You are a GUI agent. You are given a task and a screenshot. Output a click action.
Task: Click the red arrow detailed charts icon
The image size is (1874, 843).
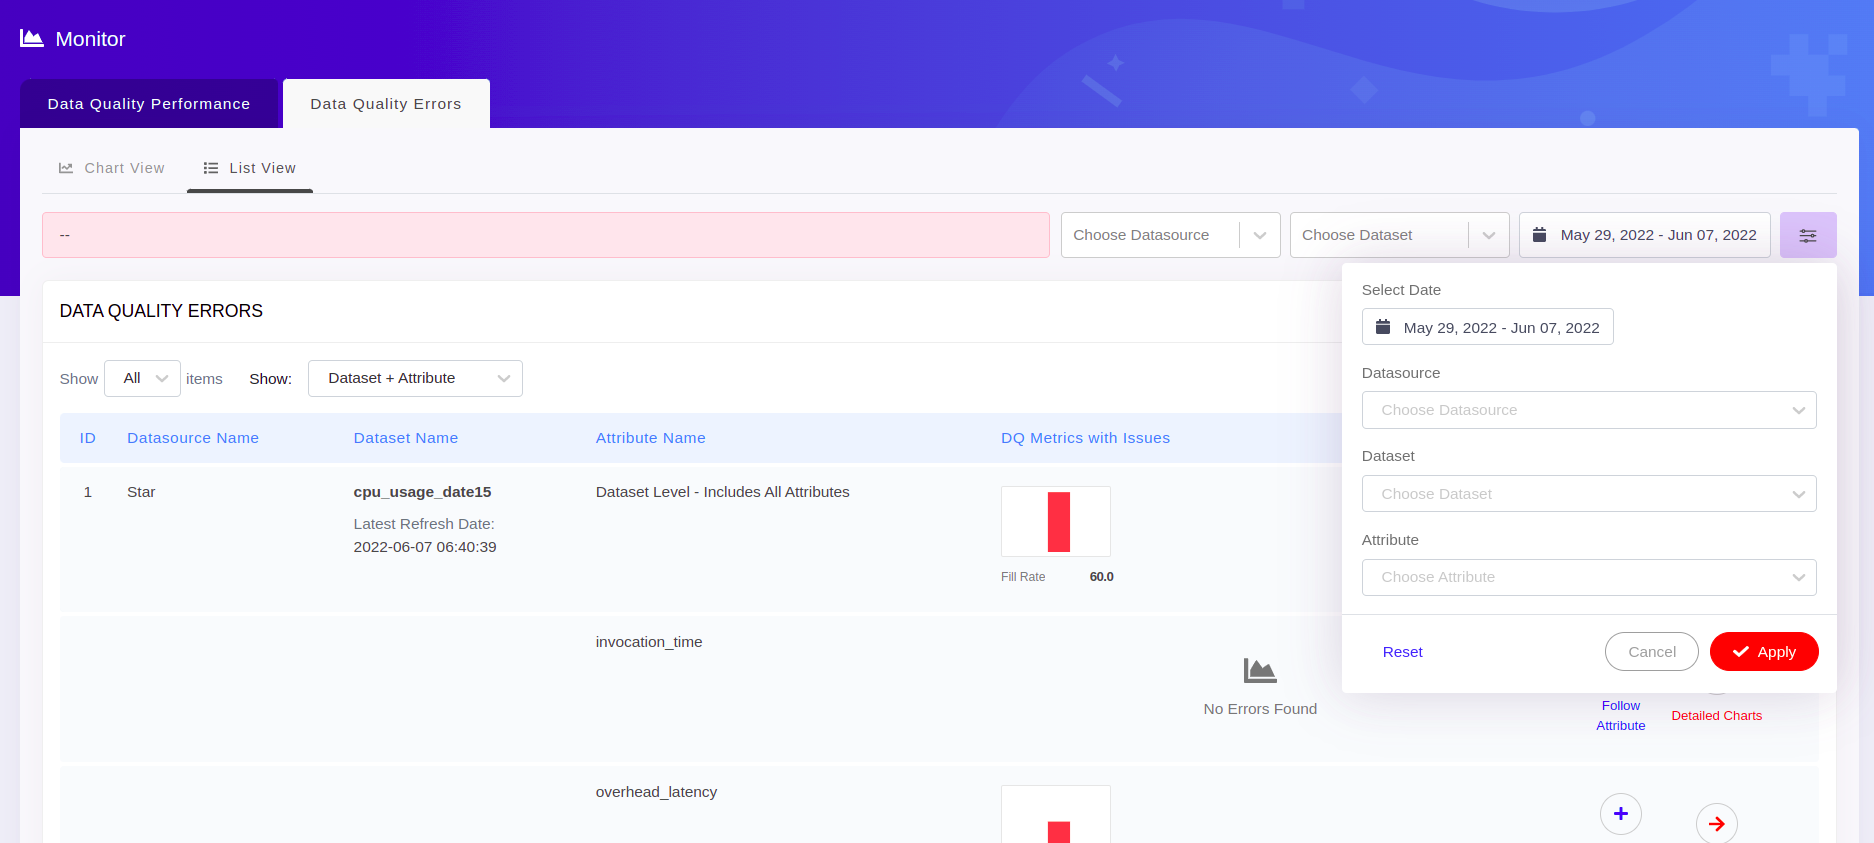click(x=1716, y=823)
